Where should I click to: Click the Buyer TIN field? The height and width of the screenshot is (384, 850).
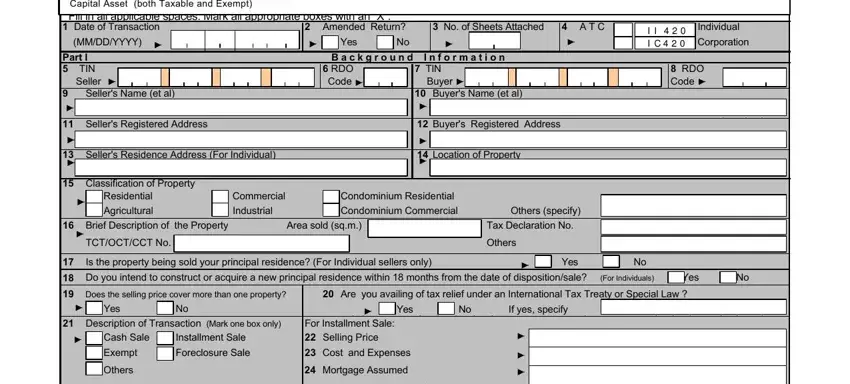click(x=563, y=78)
